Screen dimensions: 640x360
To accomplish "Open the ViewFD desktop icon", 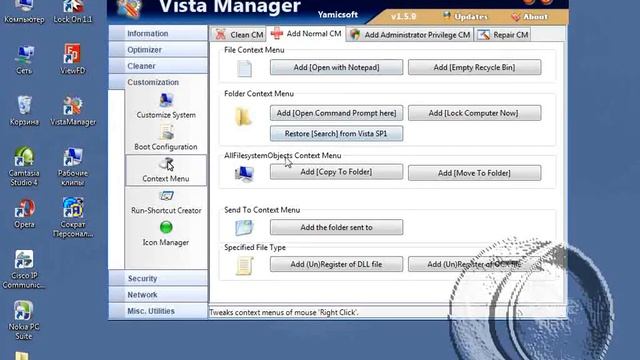I will [73, 59].
